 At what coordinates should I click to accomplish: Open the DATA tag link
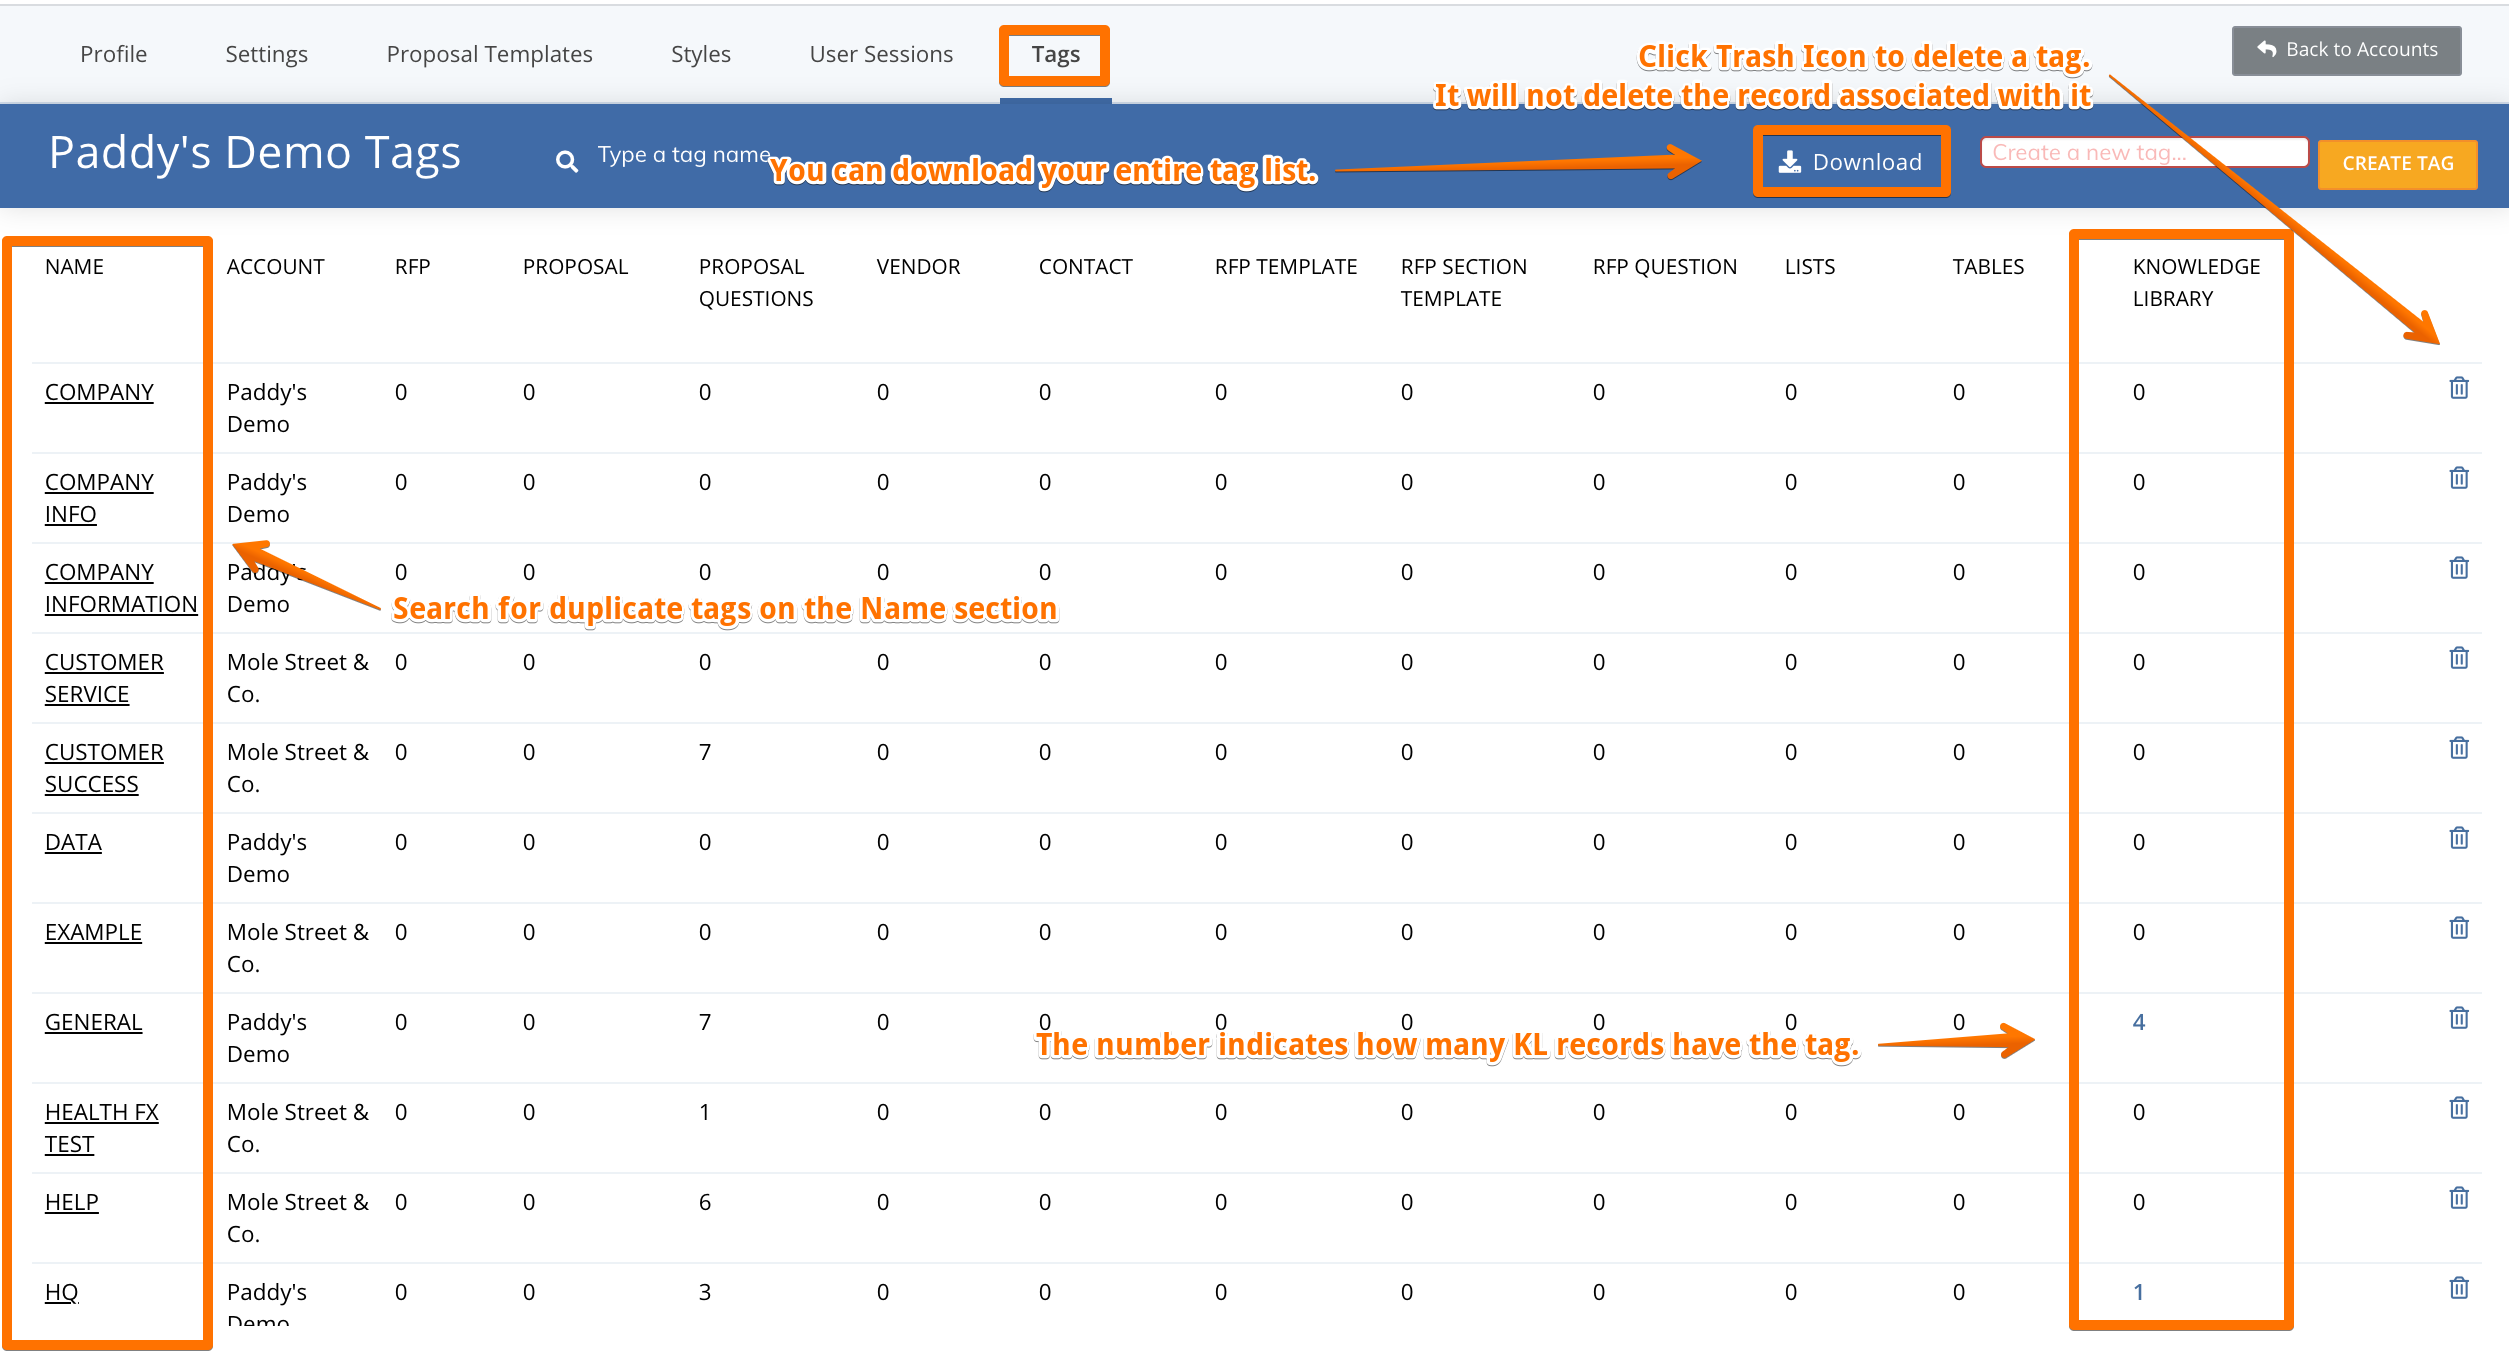tap(73, 842)
